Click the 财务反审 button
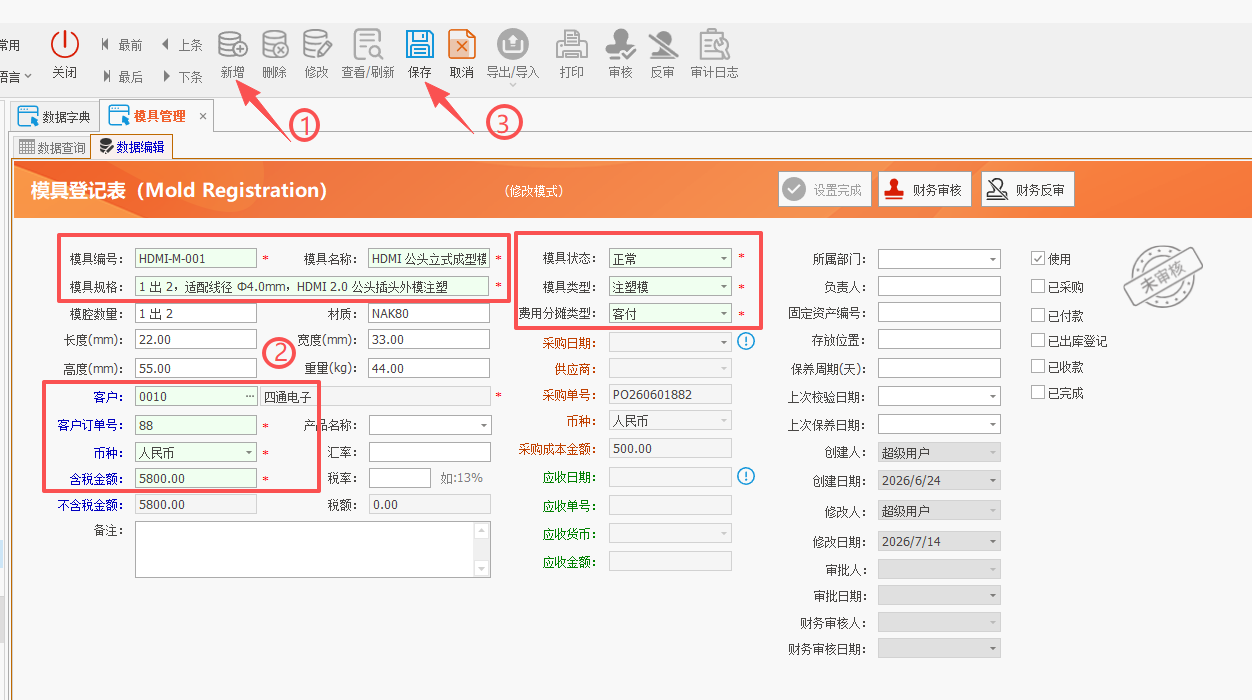This screenshot has width=1252, height=700. (1028, 189)
